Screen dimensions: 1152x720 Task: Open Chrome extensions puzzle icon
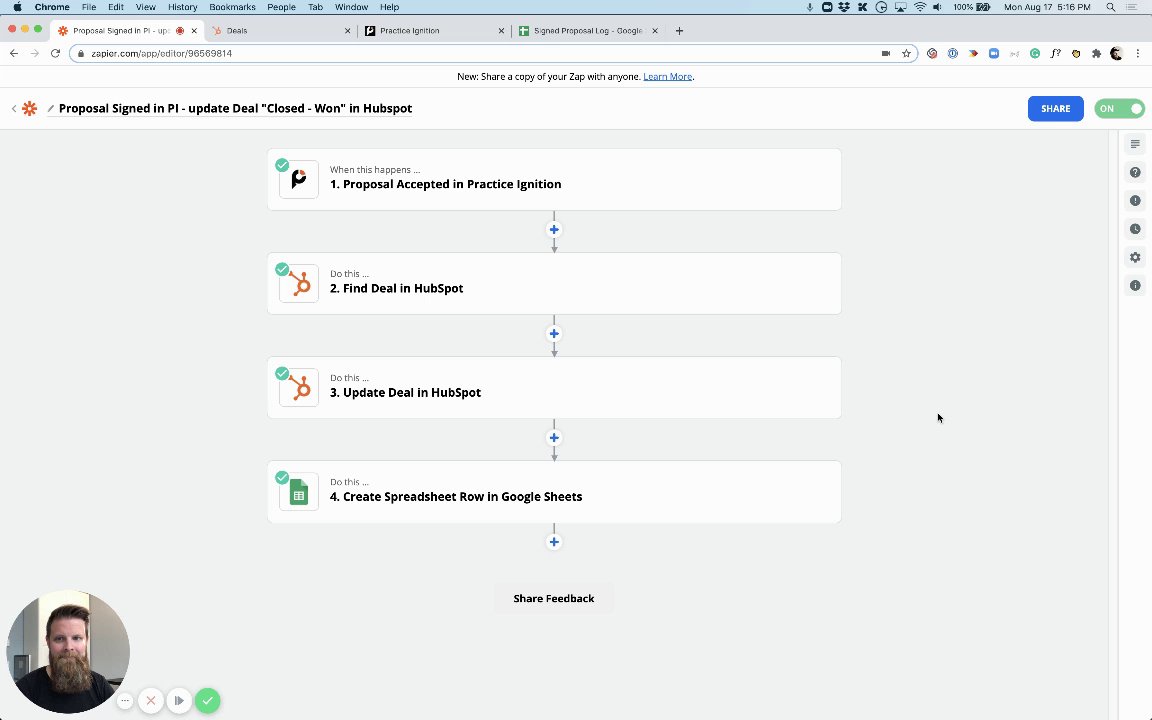(1097, 53)
